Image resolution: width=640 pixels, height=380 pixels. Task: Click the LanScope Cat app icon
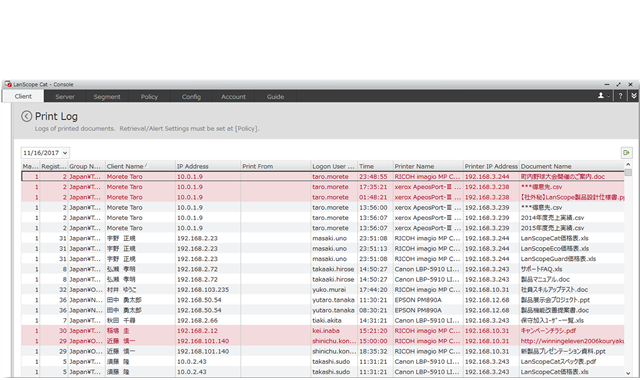click(x=8, y=84)
